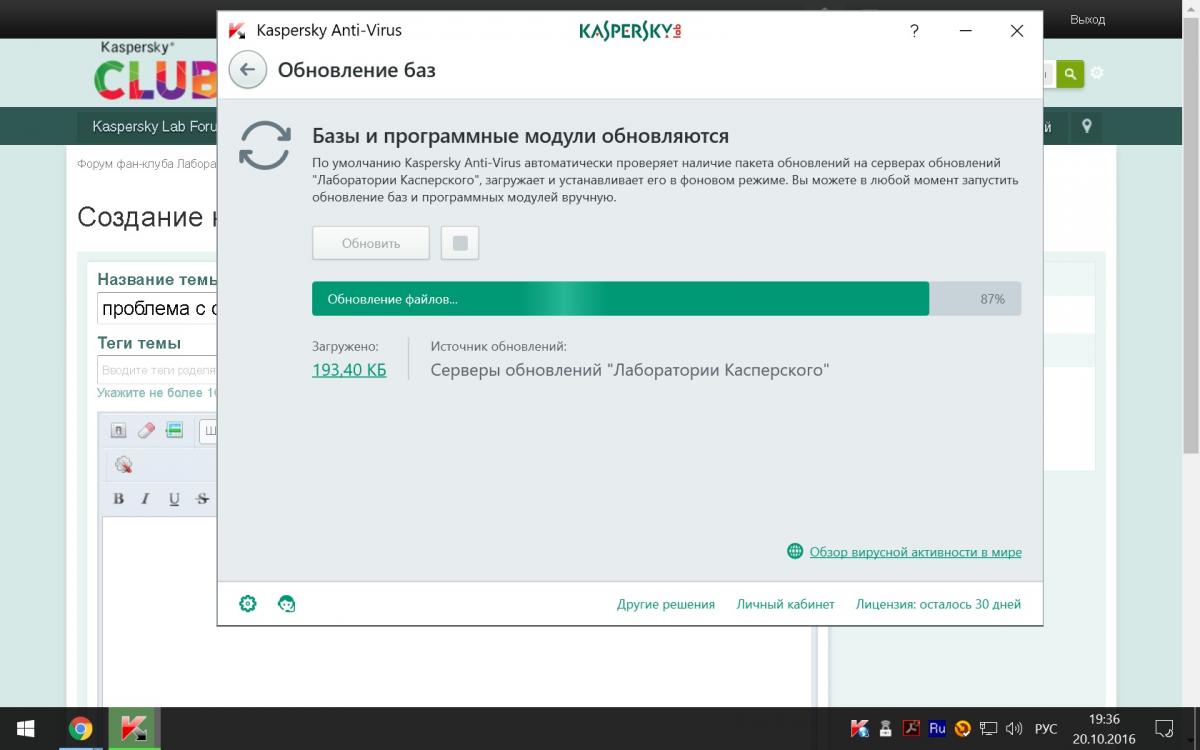Click the Kaspersky Club logo on forum
Screen dimensions: 1200x750
coord(156,72)
